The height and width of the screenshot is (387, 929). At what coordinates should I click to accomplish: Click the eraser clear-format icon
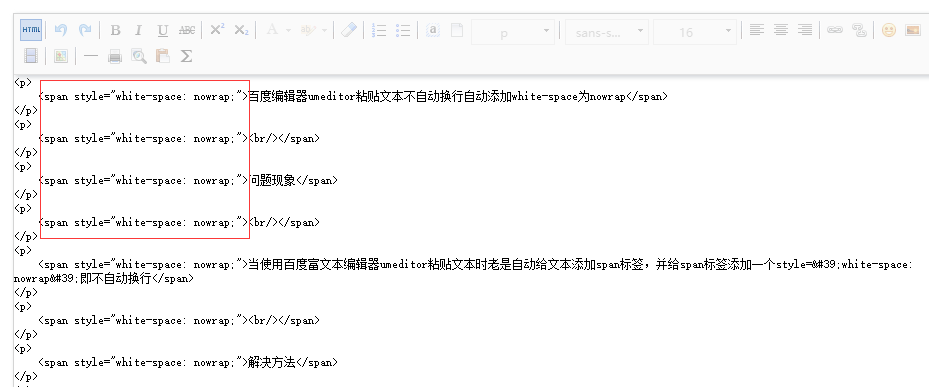pyautogui.click(x=350, y=30)
